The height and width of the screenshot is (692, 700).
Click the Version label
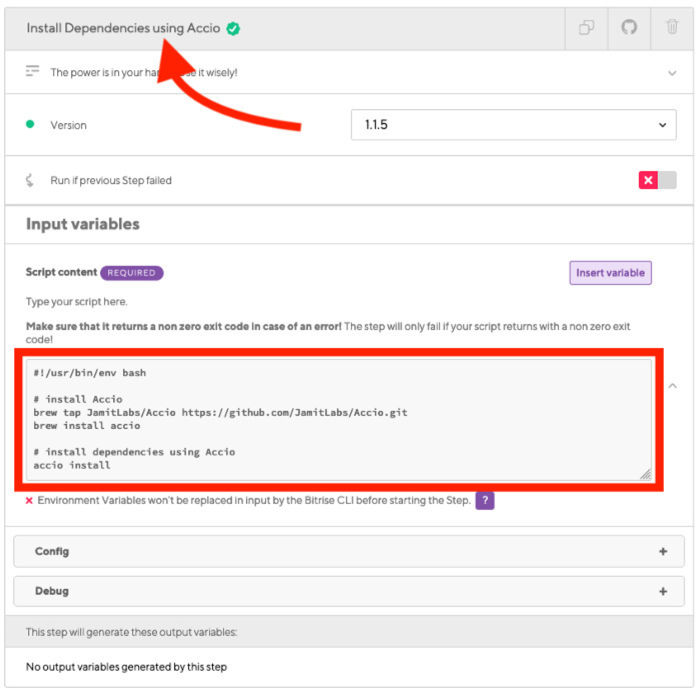coord(68,125)
